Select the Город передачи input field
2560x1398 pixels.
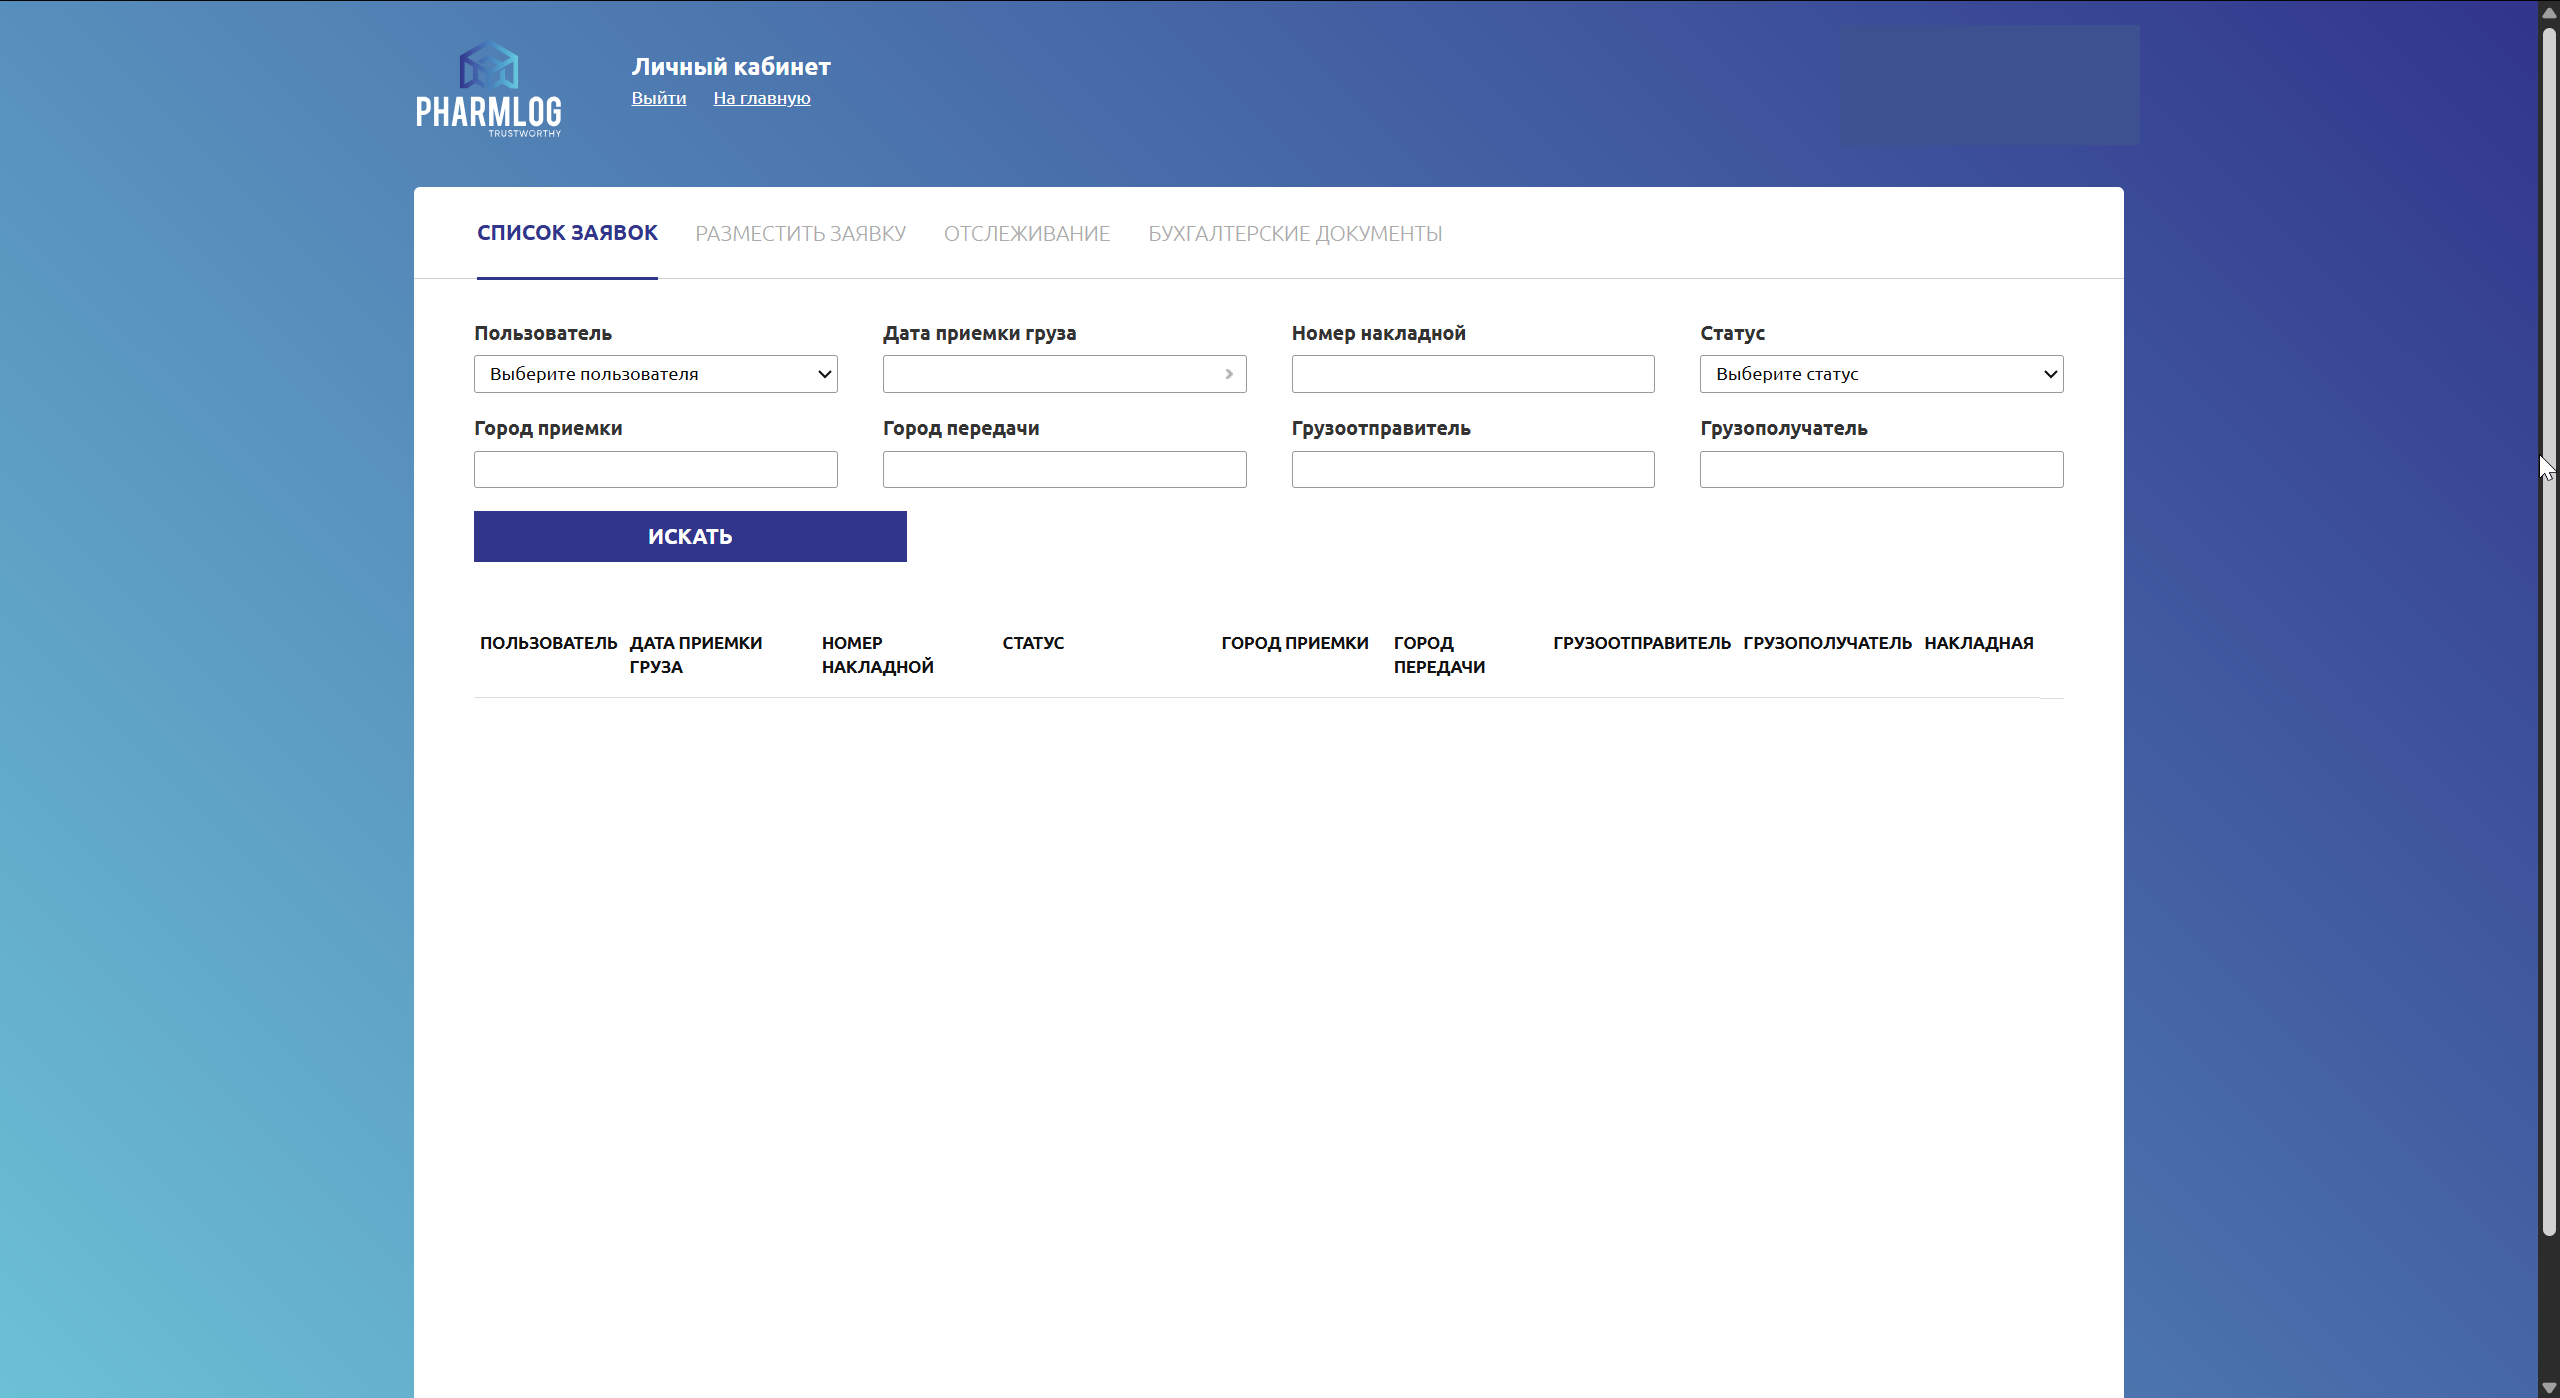1064,469
